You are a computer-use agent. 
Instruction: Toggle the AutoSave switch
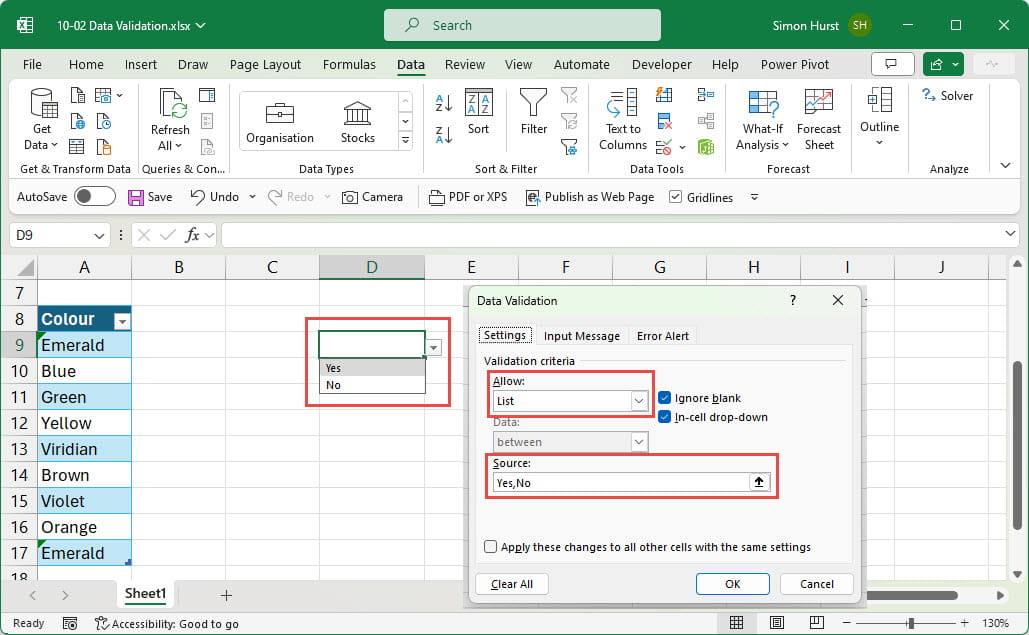click(x=95, y=197)
